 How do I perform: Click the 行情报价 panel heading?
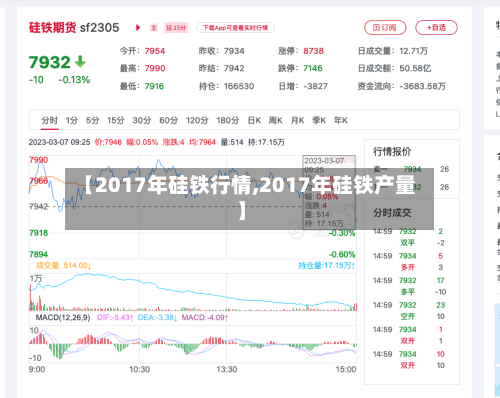(x=392, y=152)
